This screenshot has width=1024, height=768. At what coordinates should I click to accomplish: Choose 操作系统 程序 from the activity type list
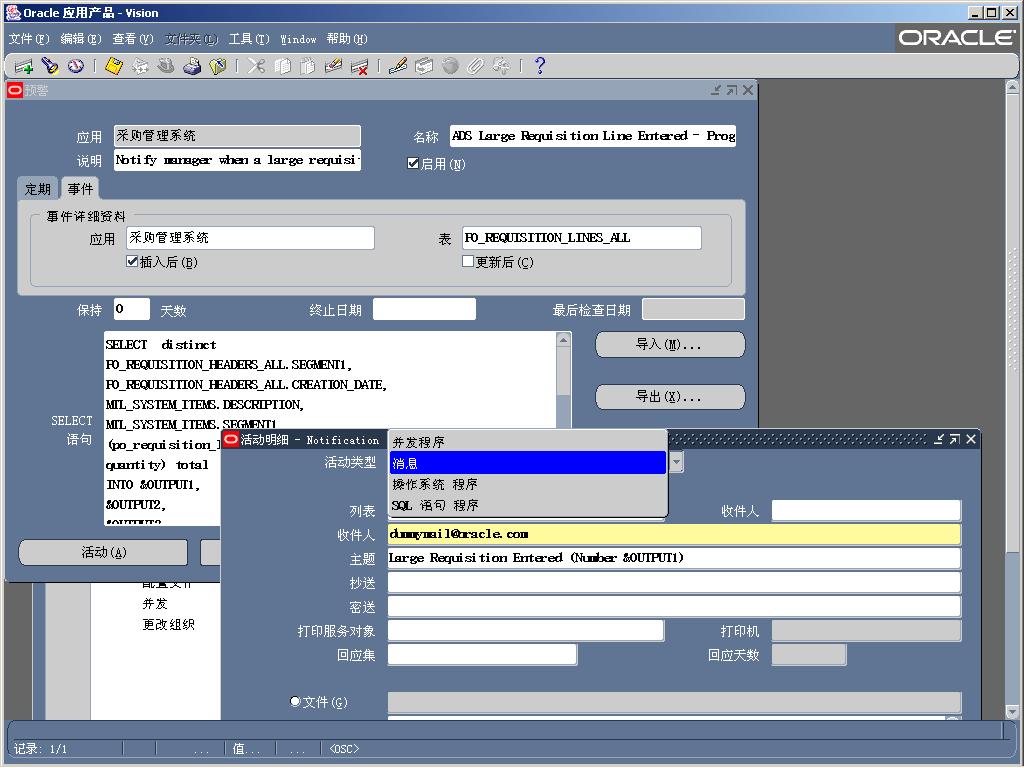pos(528,484)
